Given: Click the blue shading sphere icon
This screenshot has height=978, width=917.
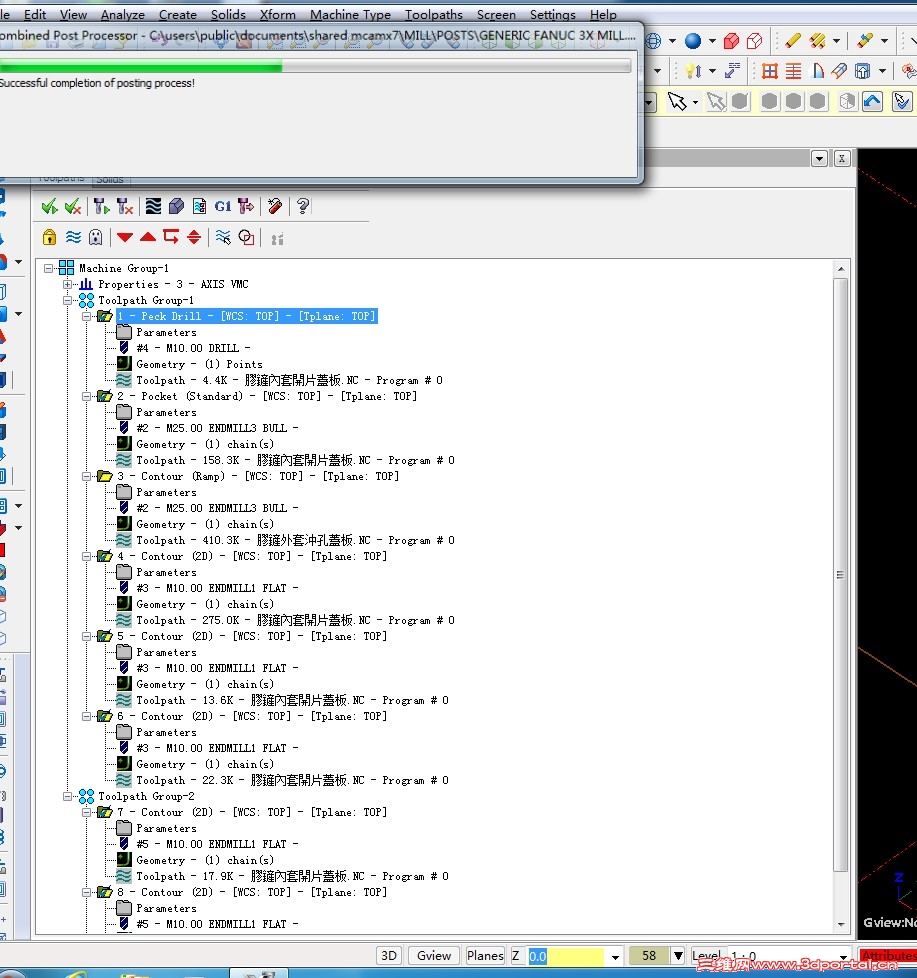Looking at the screenshot, I should [x=693, y=41].
